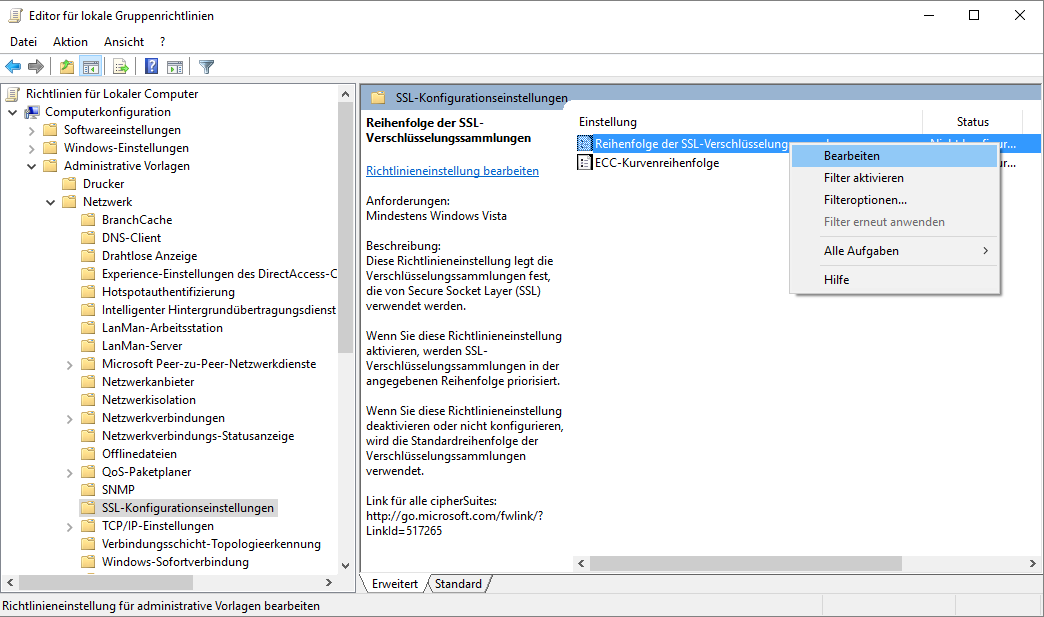Click the Filter funnel icon
The width and height of the screenshot is (1044, 617).
[x=207, y=67]
